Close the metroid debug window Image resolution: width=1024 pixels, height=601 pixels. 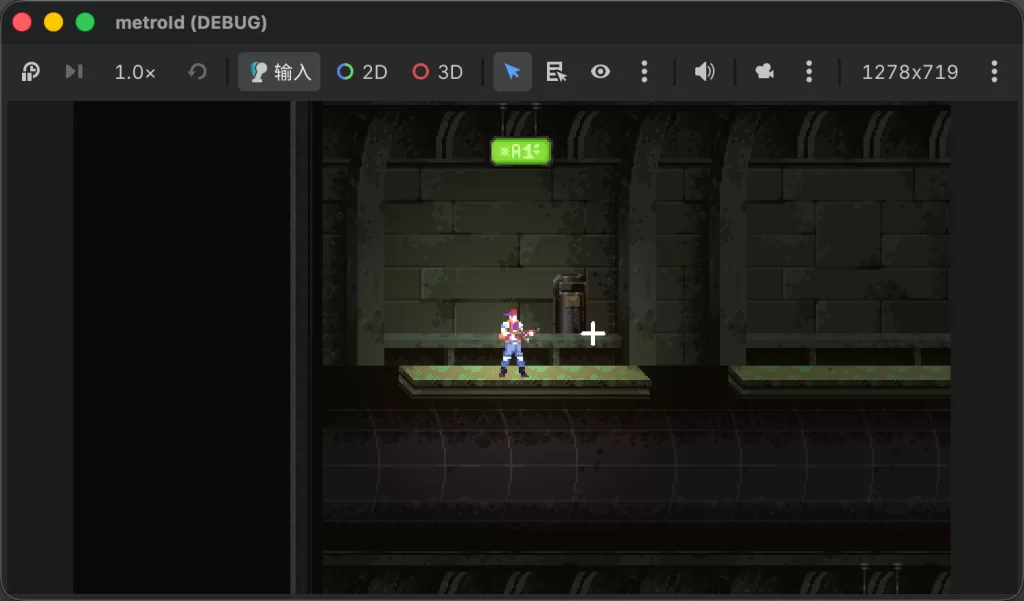(22, 22)
